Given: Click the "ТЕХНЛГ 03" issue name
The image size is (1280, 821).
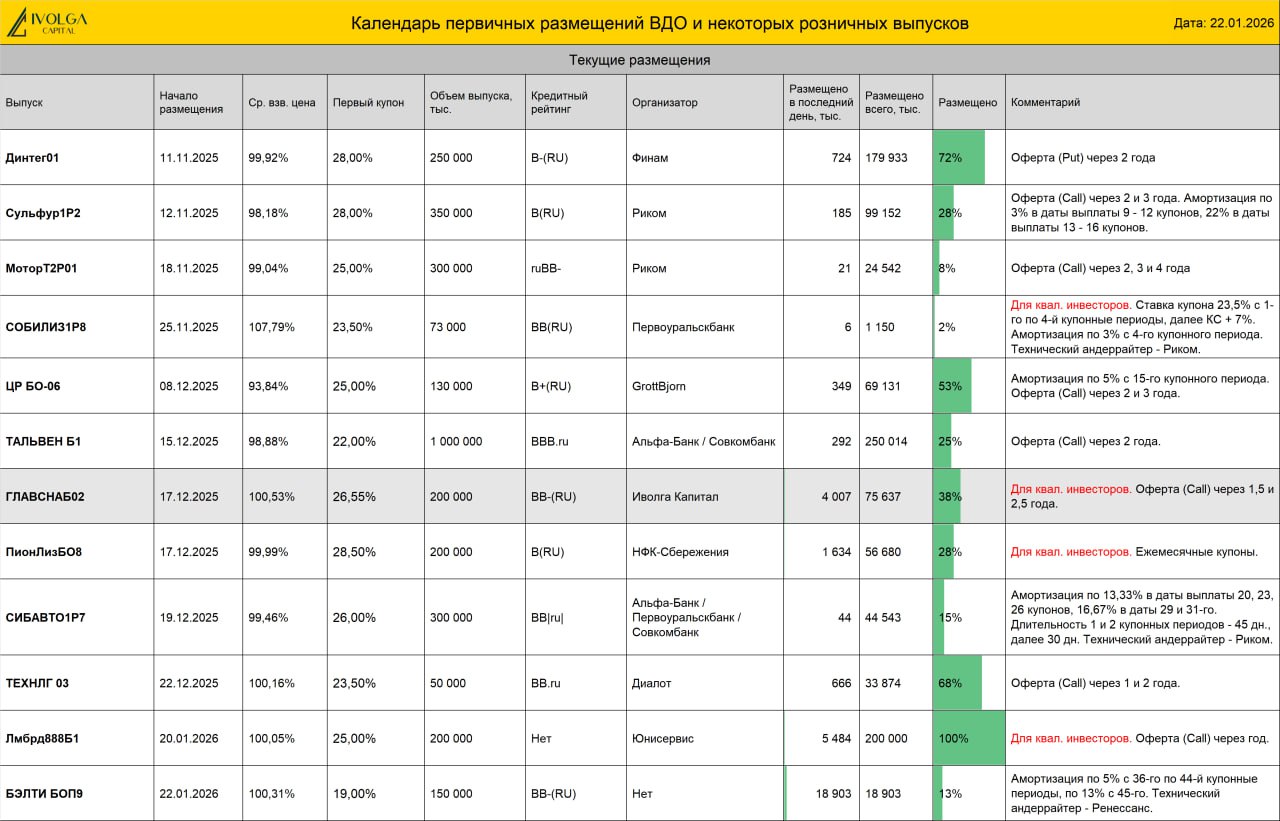Looking at the screenshot, I should (x=37, y=683).
